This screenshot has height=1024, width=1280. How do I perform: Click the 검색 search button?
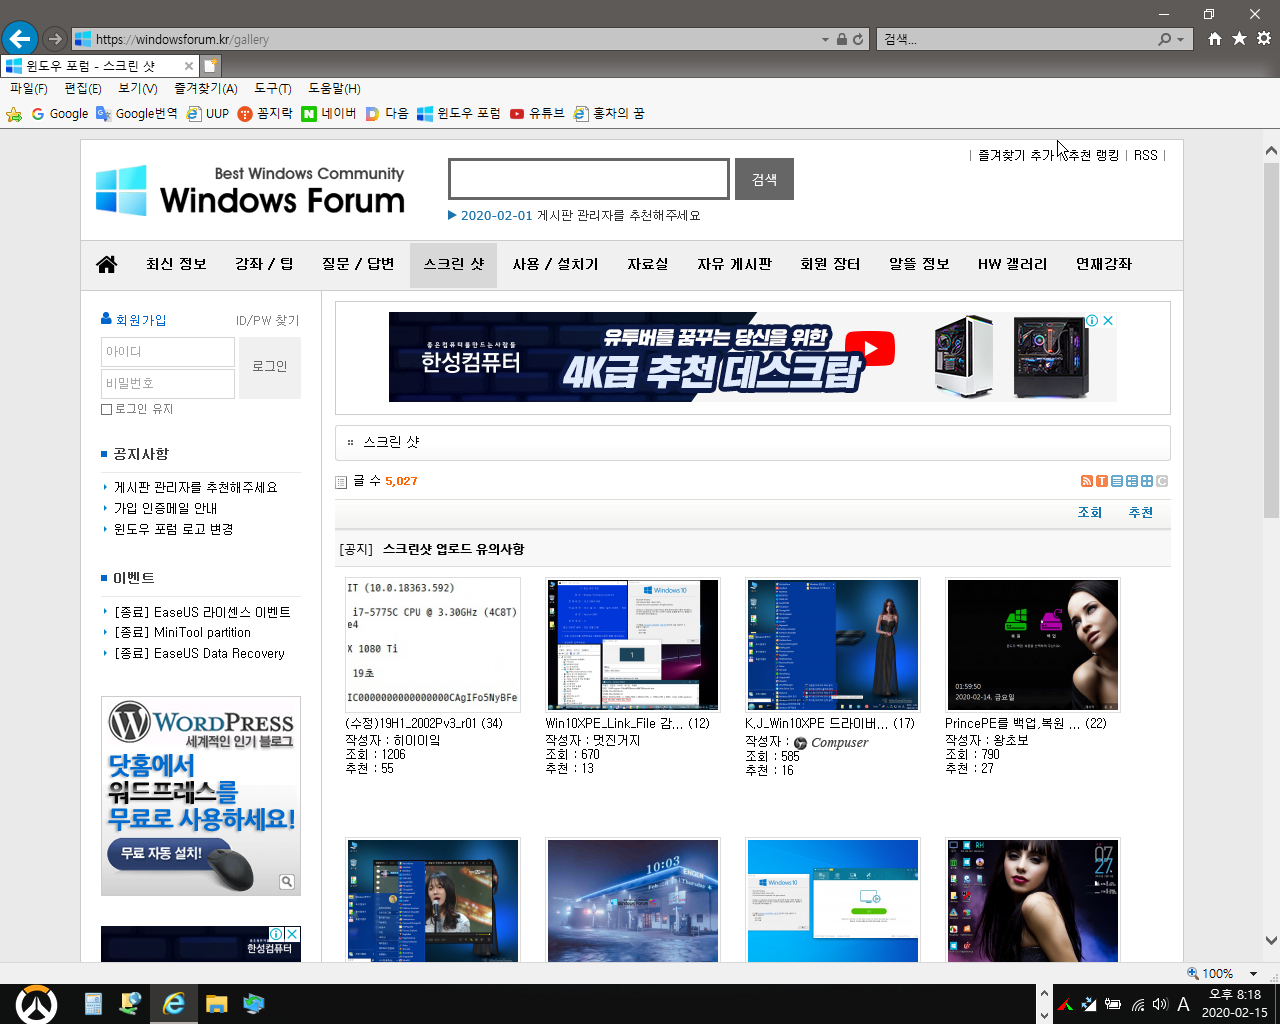tap(764, 179)
